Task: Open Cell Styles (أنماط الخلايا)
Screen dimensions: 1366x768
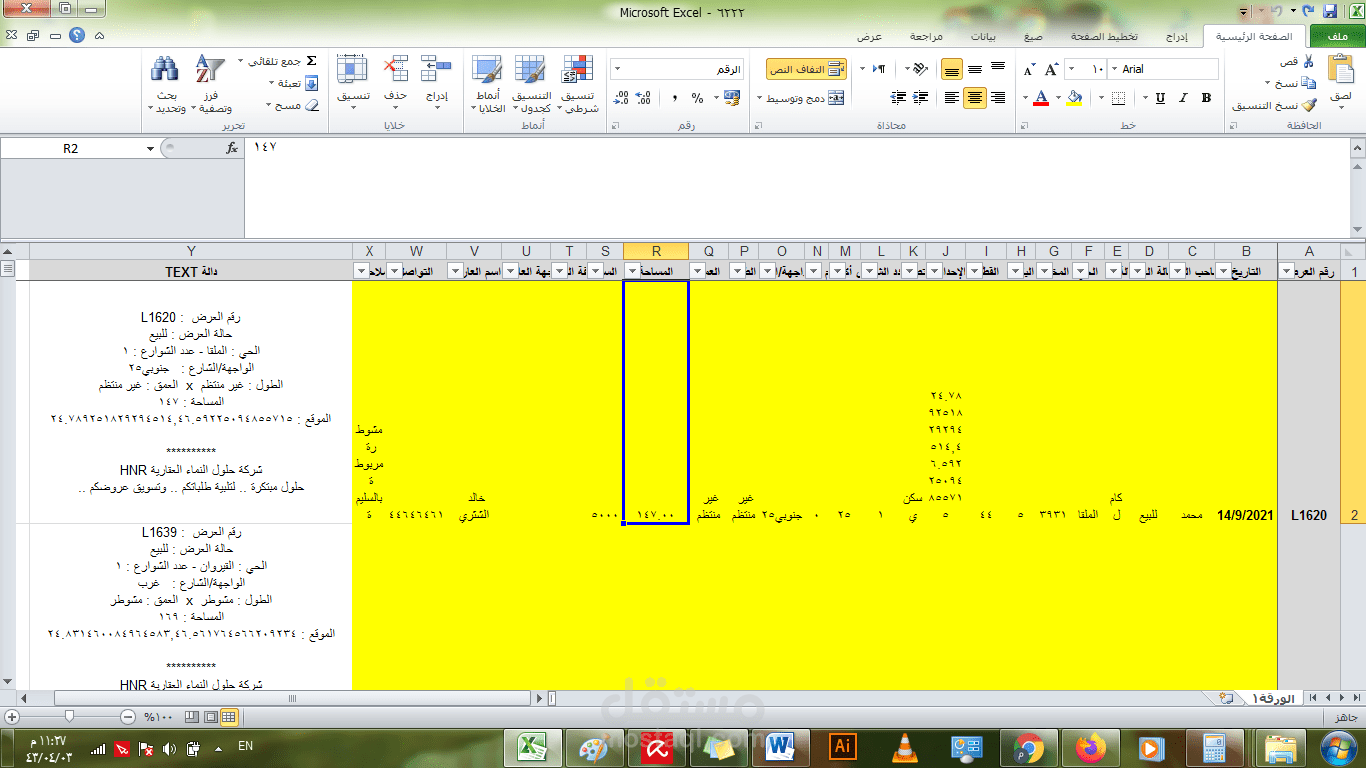Action: [x=489, y=84]
